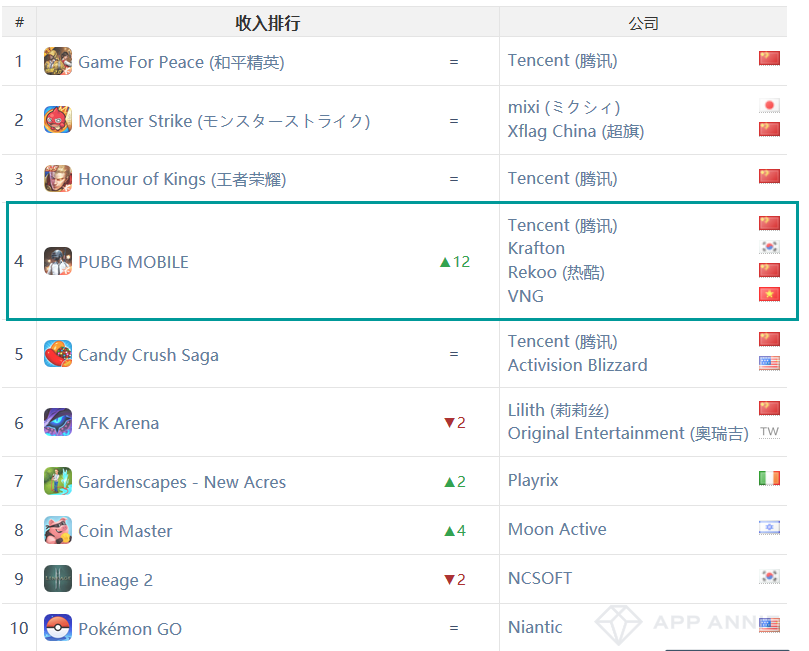The image size is (809, 651).
Task: Click the Monster Strike app icon
Action: [58, 120]
